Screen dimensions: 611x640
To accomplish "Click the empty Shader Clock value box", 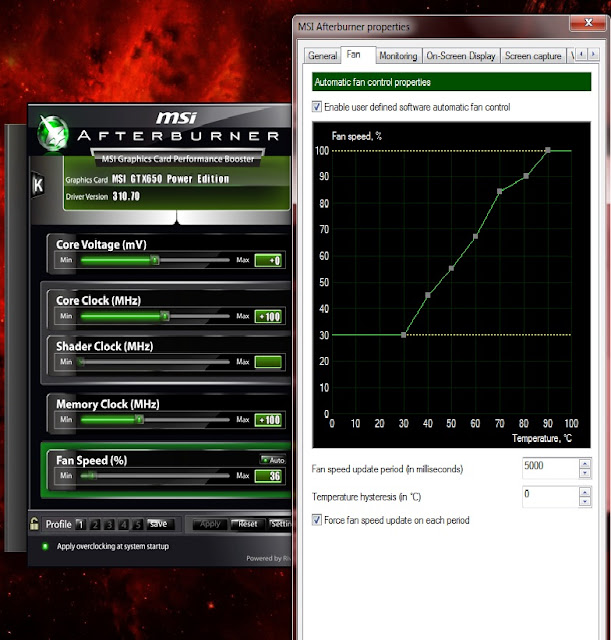I will click(268, 362).
